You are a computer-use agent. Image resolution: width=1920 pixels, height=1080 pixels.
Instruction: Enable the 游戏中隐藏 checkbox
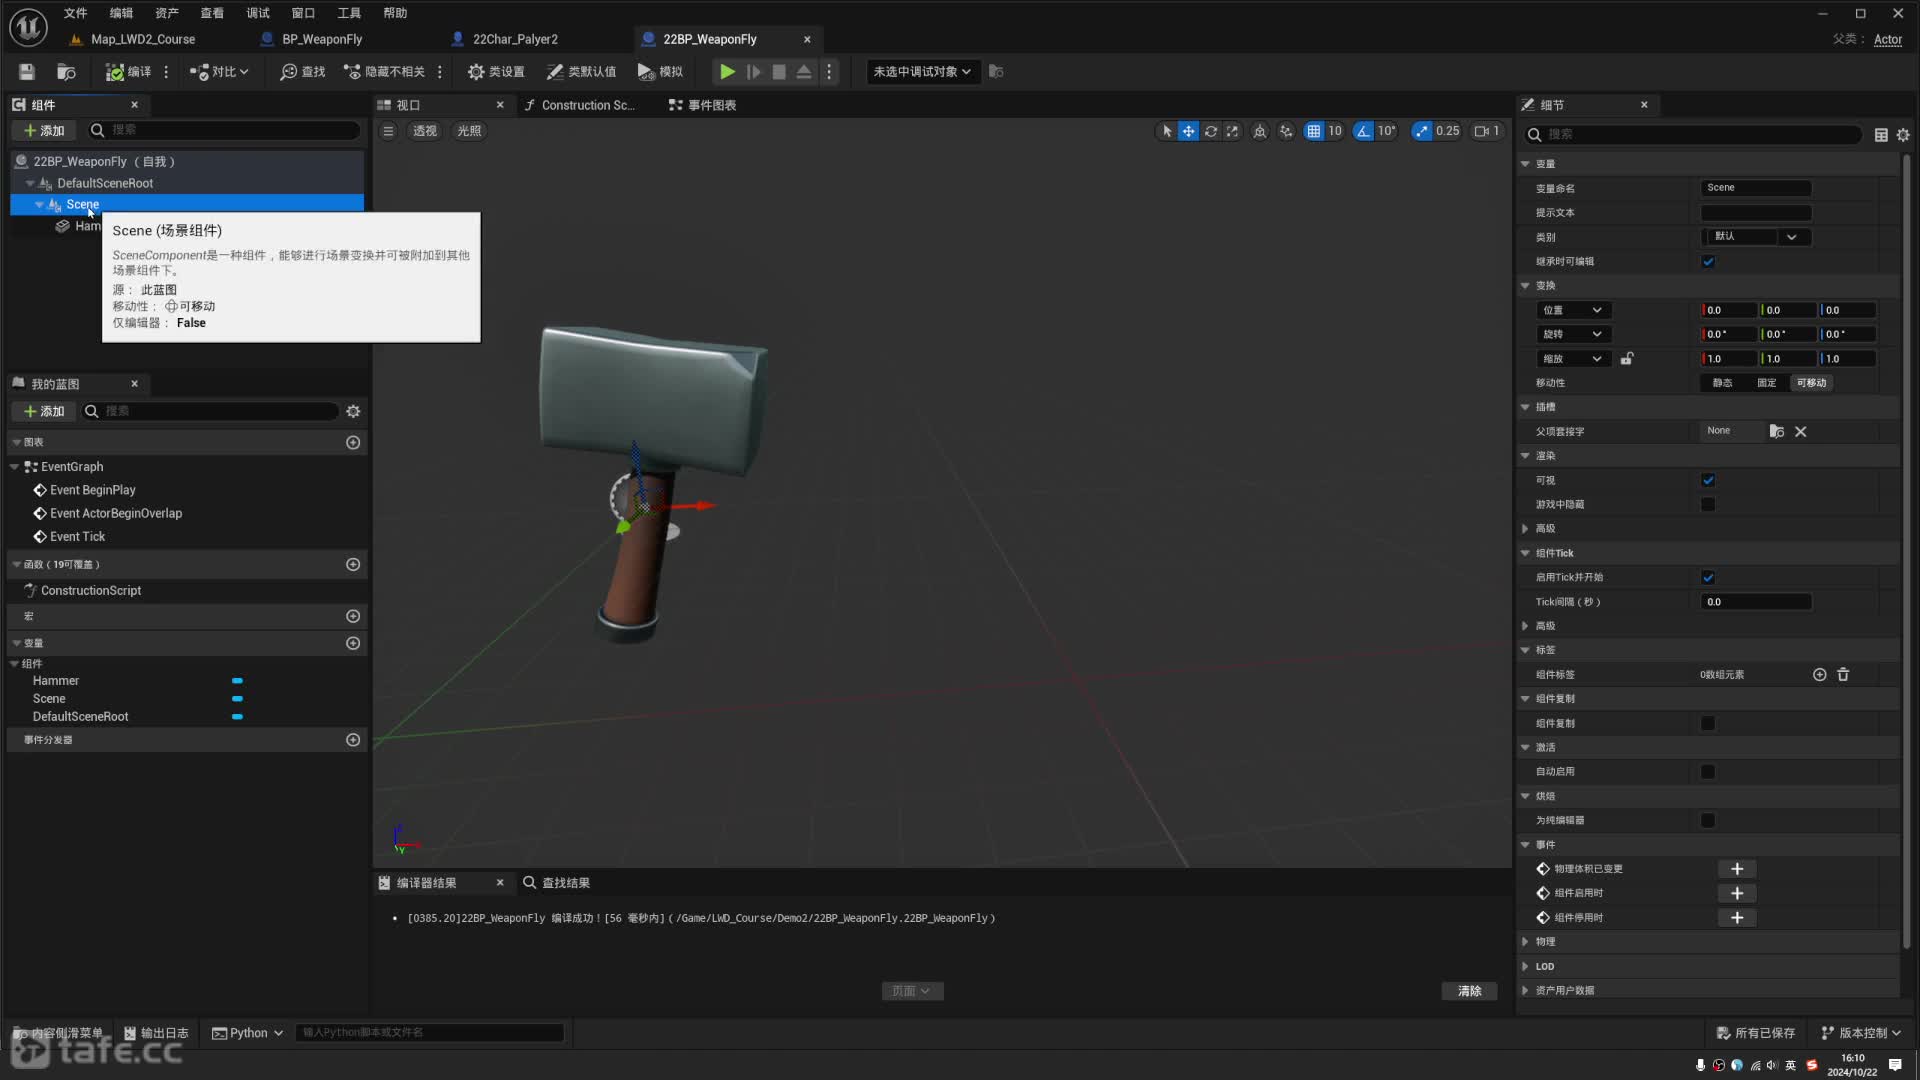point(1708,505)
